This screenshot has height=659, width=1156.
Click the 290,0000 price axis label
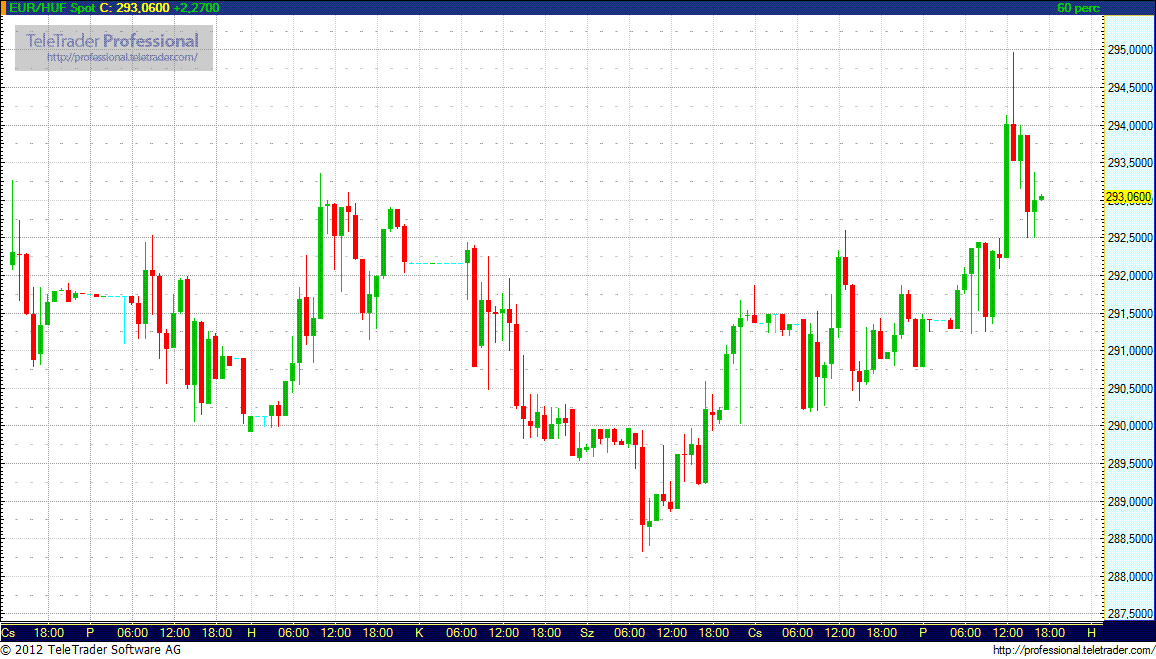click(x=1129, y=426)
